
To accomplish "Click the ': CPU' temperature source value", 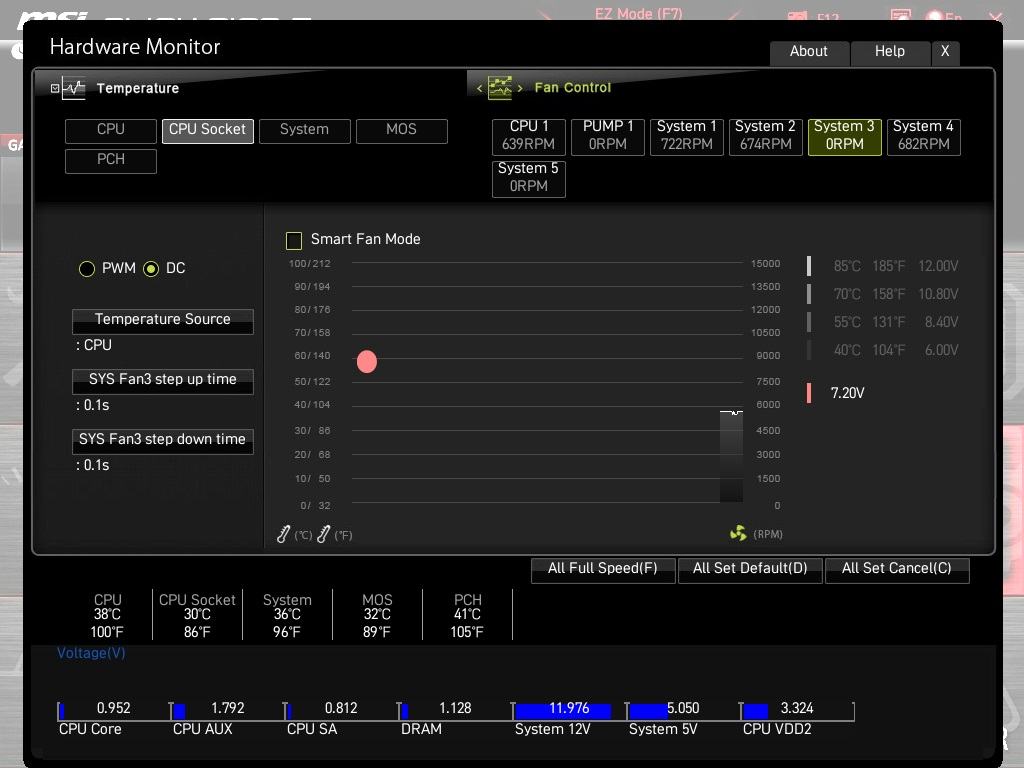I will coord(94,345).
